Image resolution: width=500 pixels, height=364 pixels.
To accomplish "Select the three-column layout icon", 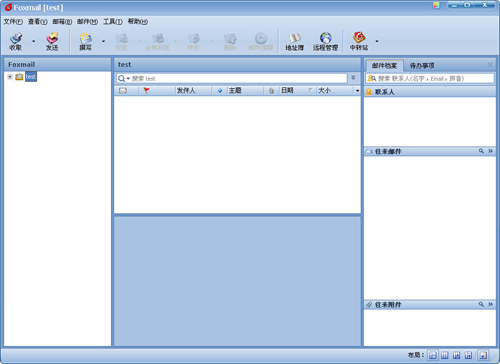I will pos(445,355).
